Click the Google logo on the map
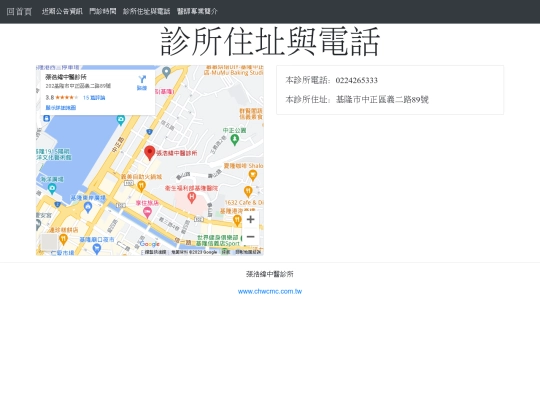The height and width of the screenshot is (405, 540). 150,244
